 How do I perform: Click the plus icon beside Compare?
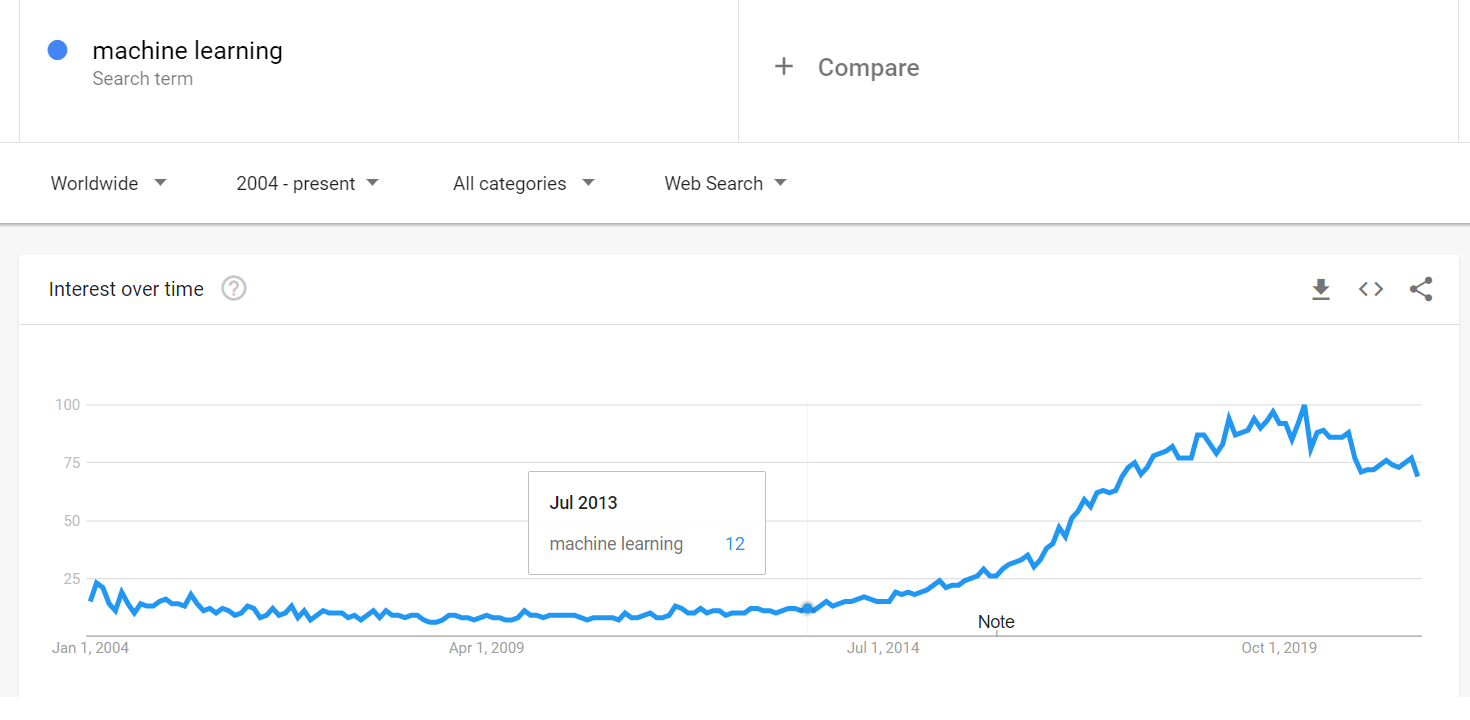pos(784,67)
